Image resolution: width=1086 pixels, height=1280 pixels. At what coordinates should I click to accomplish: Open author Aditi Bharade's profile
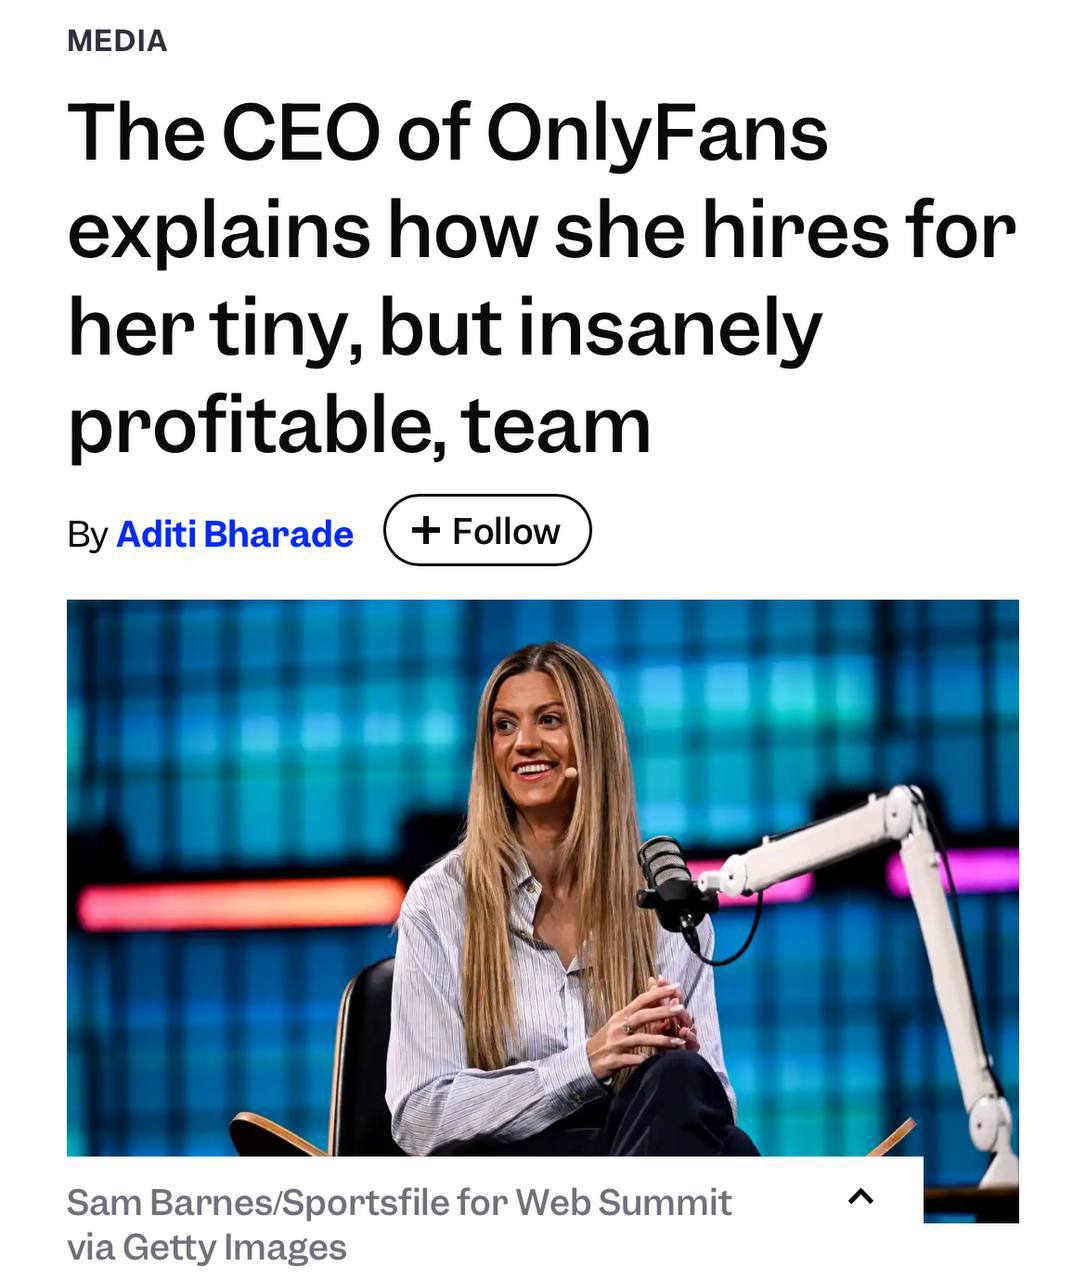[235, 534]
